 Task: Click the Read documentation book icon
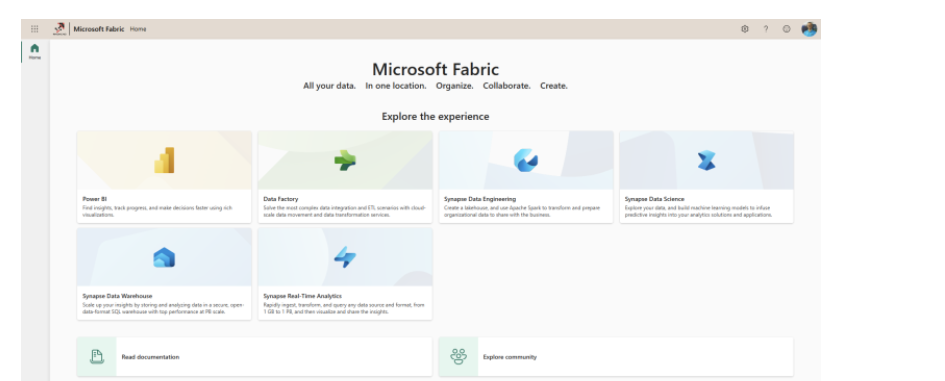click(96, 356)
